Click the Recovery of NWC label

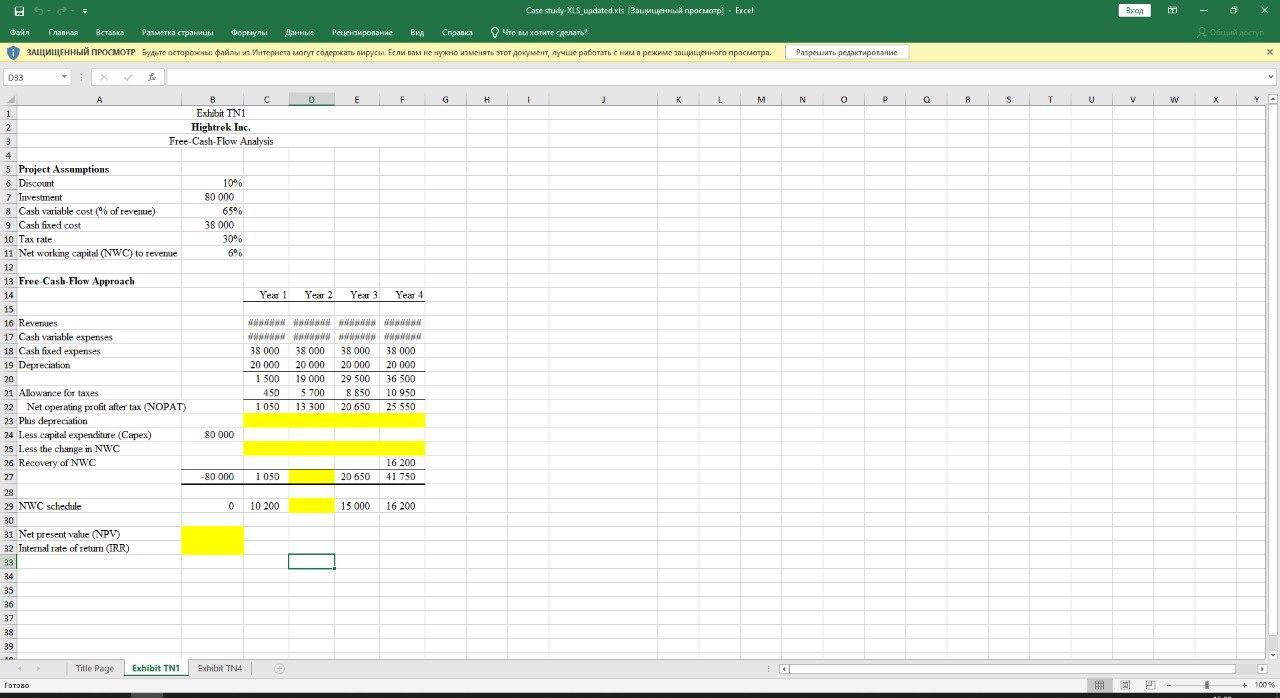coord(57,463)
